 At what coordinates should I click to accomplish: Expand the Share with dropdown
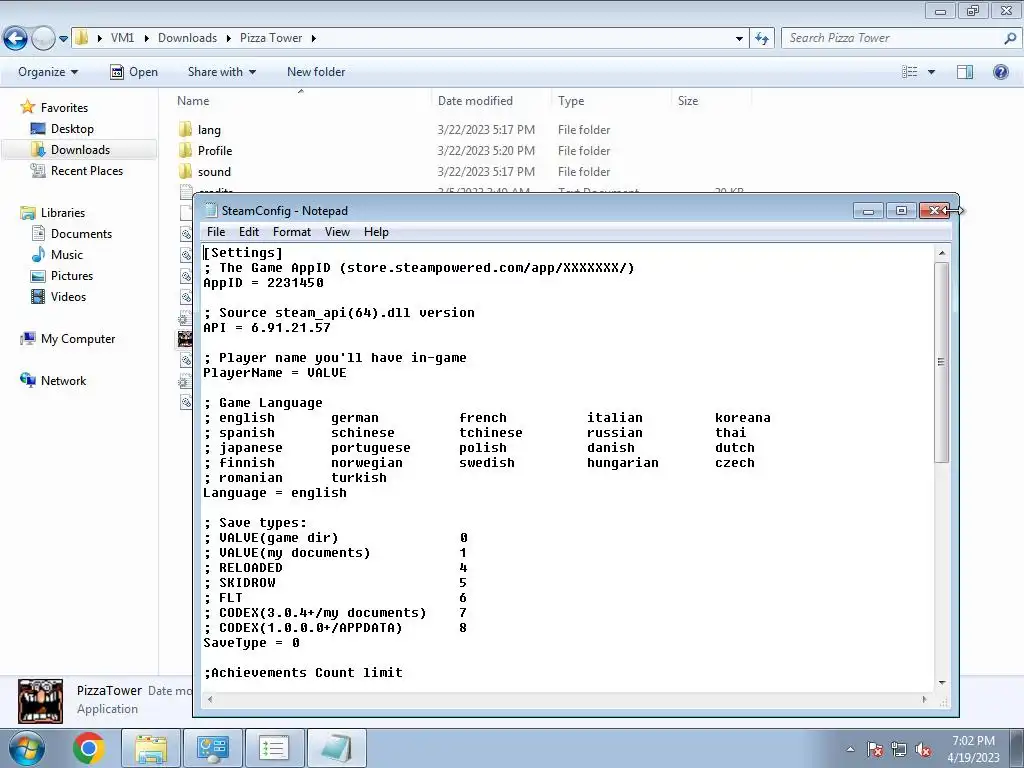coord(221,72)
